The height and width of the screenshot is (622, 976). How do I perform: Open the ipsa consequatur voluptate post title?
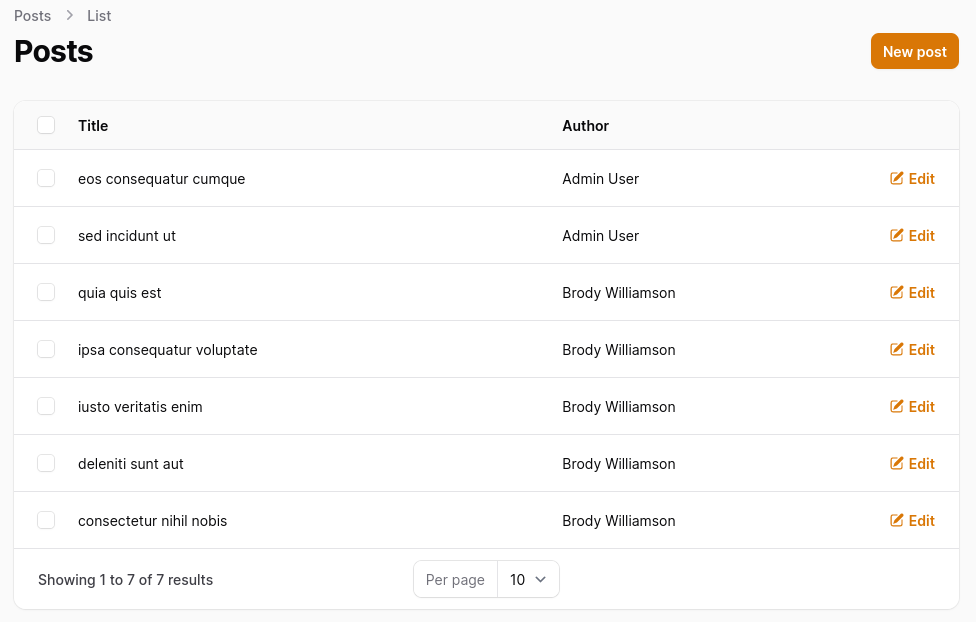[x=167, y=350]
